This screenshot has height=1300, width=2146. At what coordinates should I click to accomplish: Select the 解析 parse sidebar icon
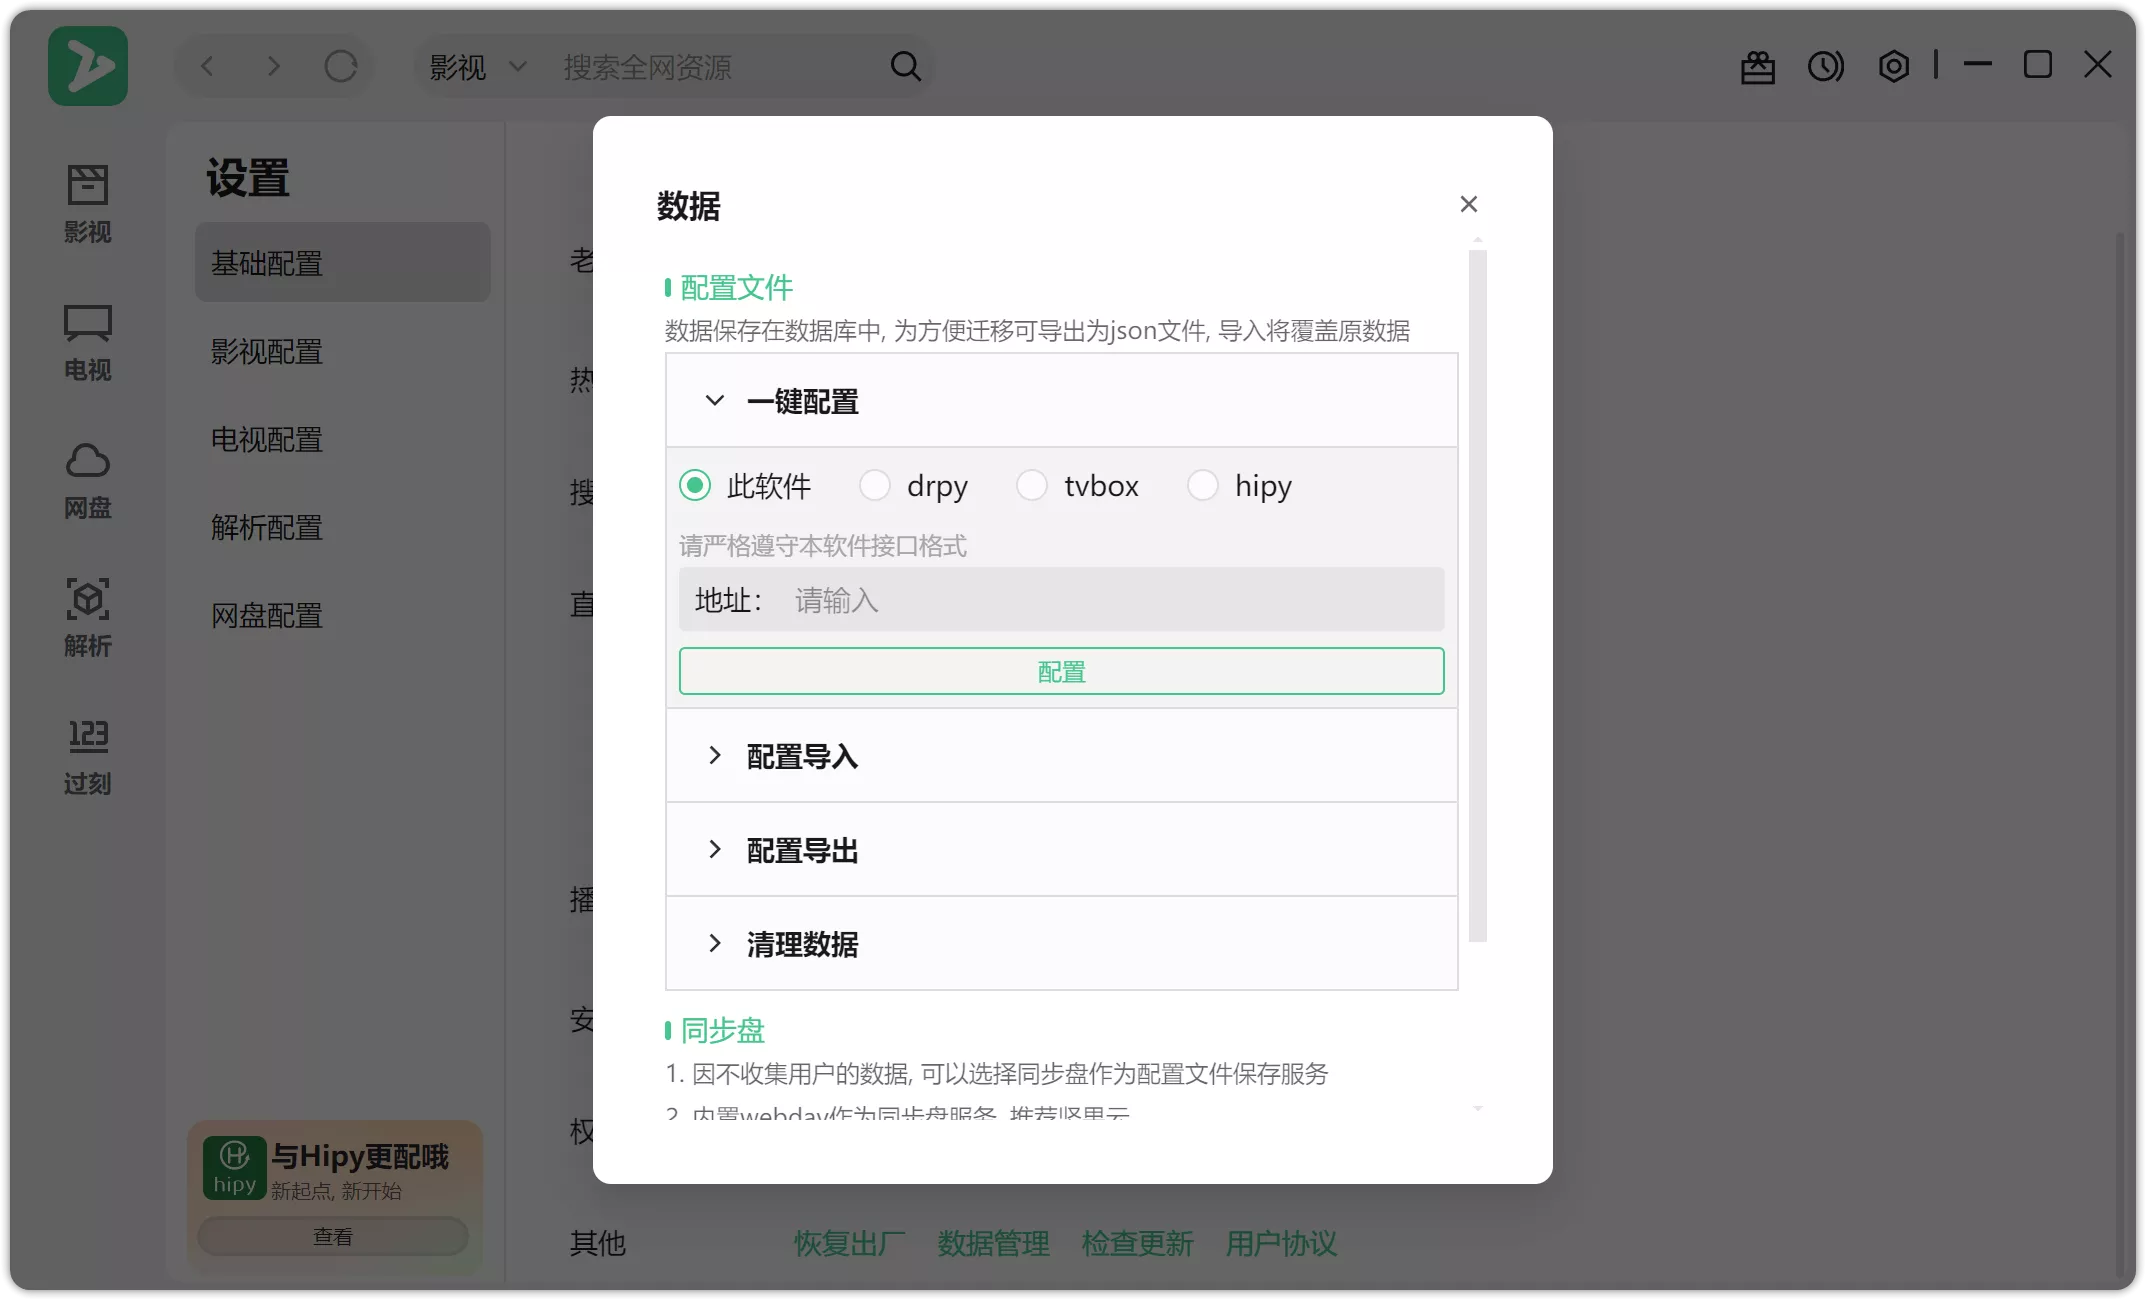88,617
